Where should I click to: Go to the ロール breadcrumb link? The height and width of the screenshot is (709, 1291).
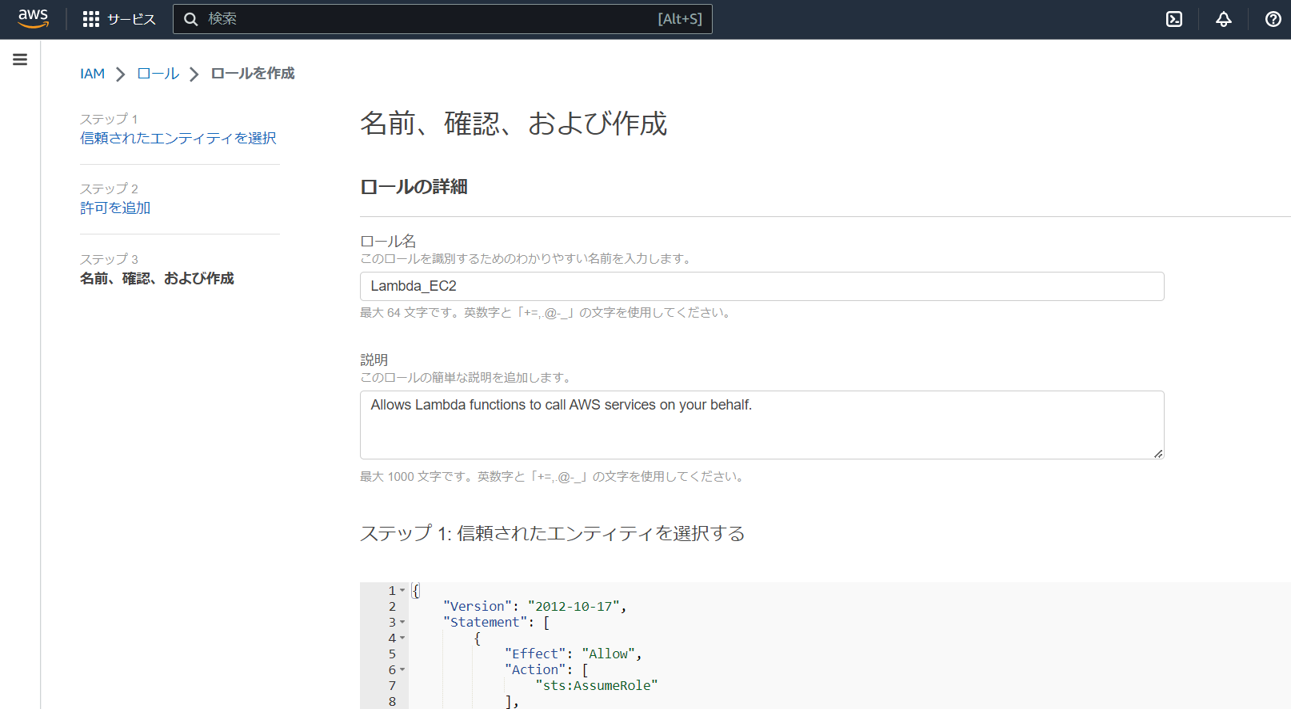(157, 74)
